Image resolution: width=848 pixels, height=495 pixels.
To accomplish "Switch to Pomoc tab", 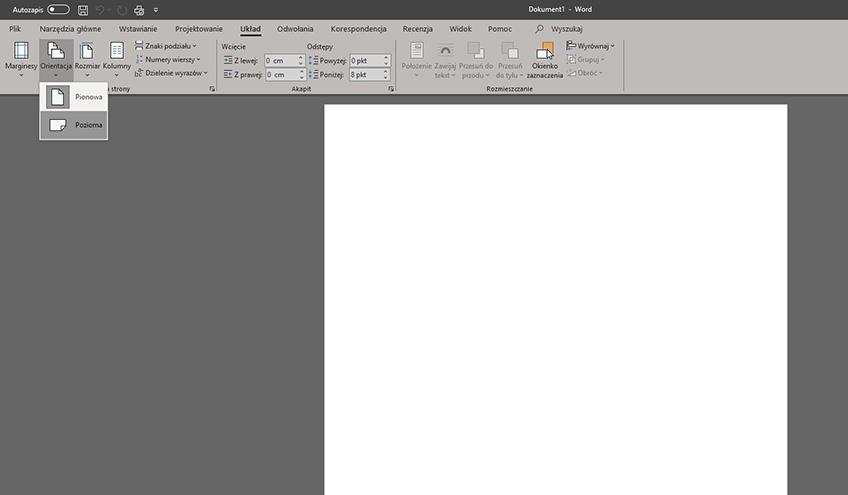I will coord(499,29).
